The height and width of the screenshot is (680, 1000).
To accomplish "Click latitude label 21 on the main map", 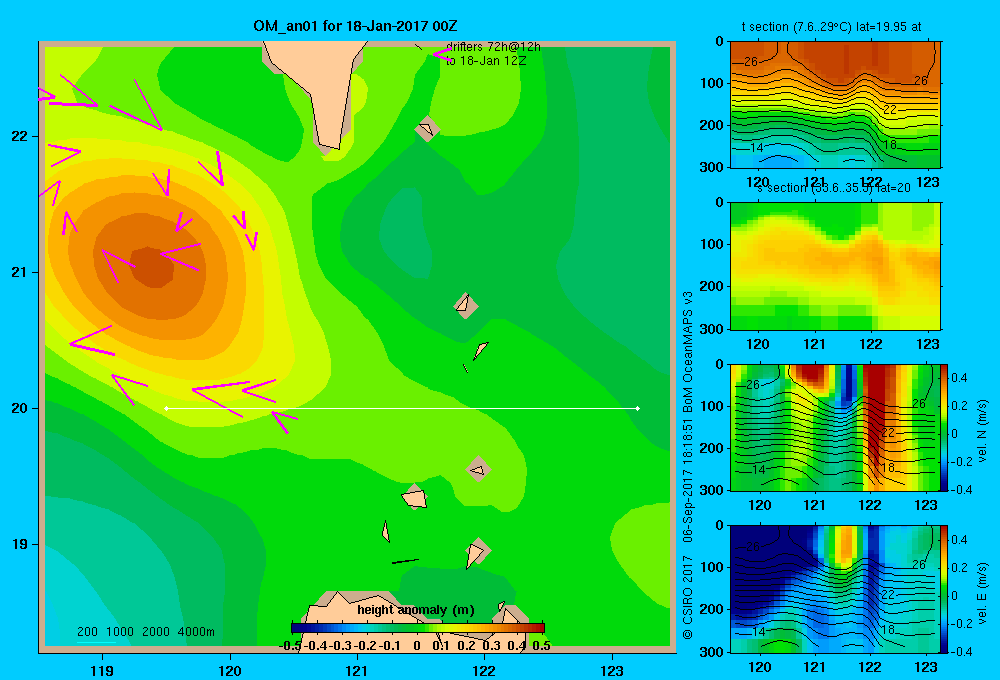I will [x=20, y=272].
